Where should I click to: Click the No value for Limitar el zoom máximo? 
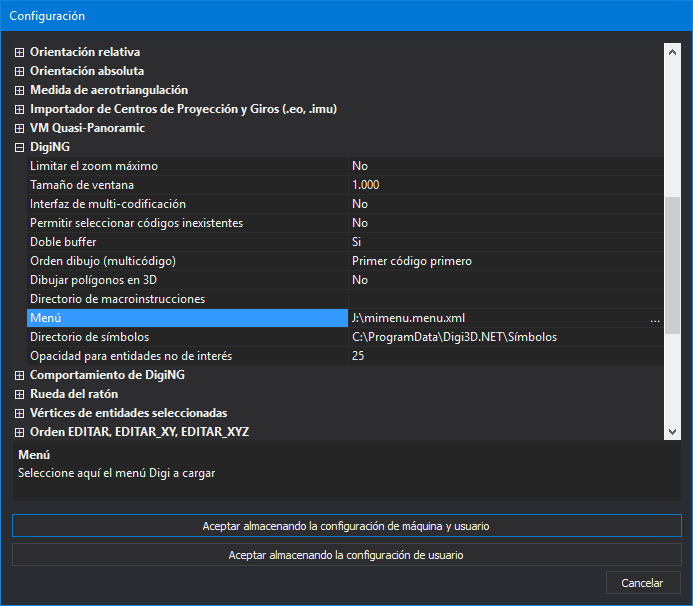(x=506, y=166)
